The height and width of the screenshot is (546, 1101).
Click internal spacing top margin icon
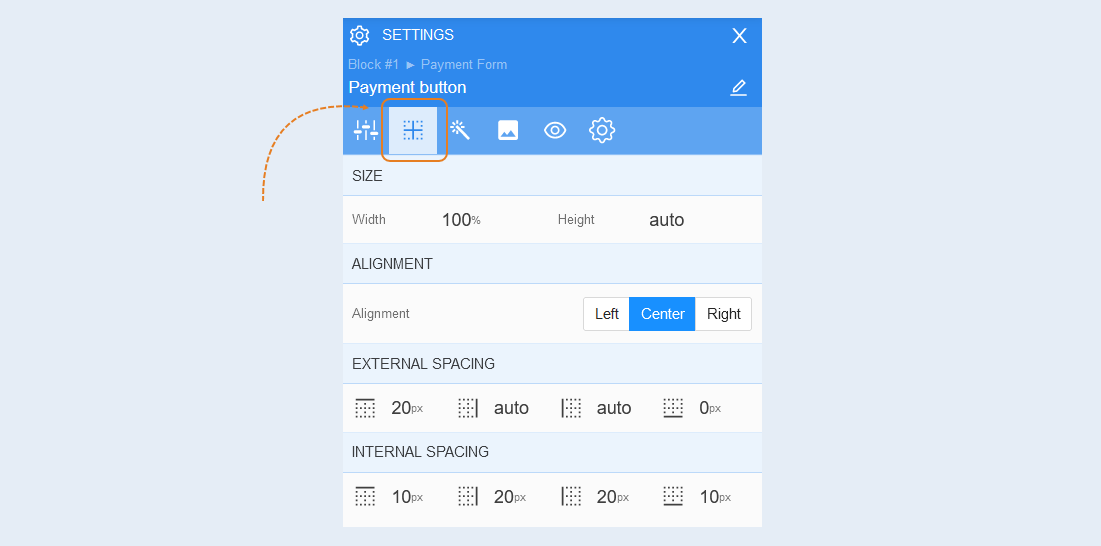pos(365,497)
